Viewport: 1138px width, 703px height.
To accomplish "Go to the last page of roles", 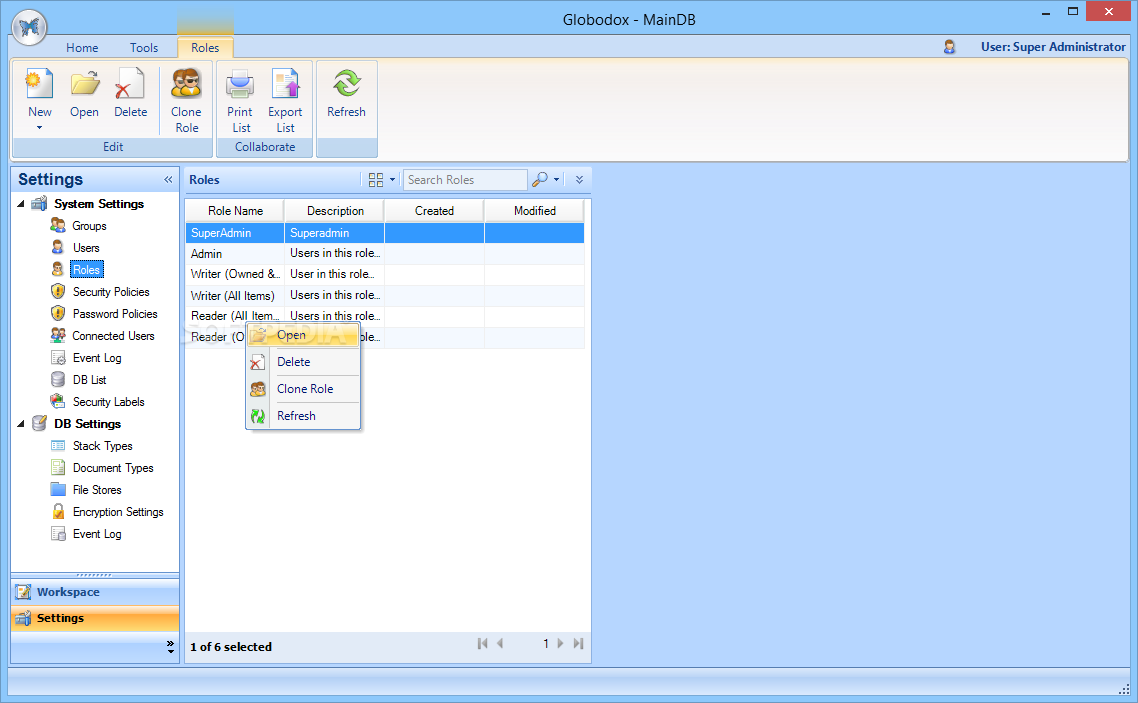I will (x=578, y=644).
